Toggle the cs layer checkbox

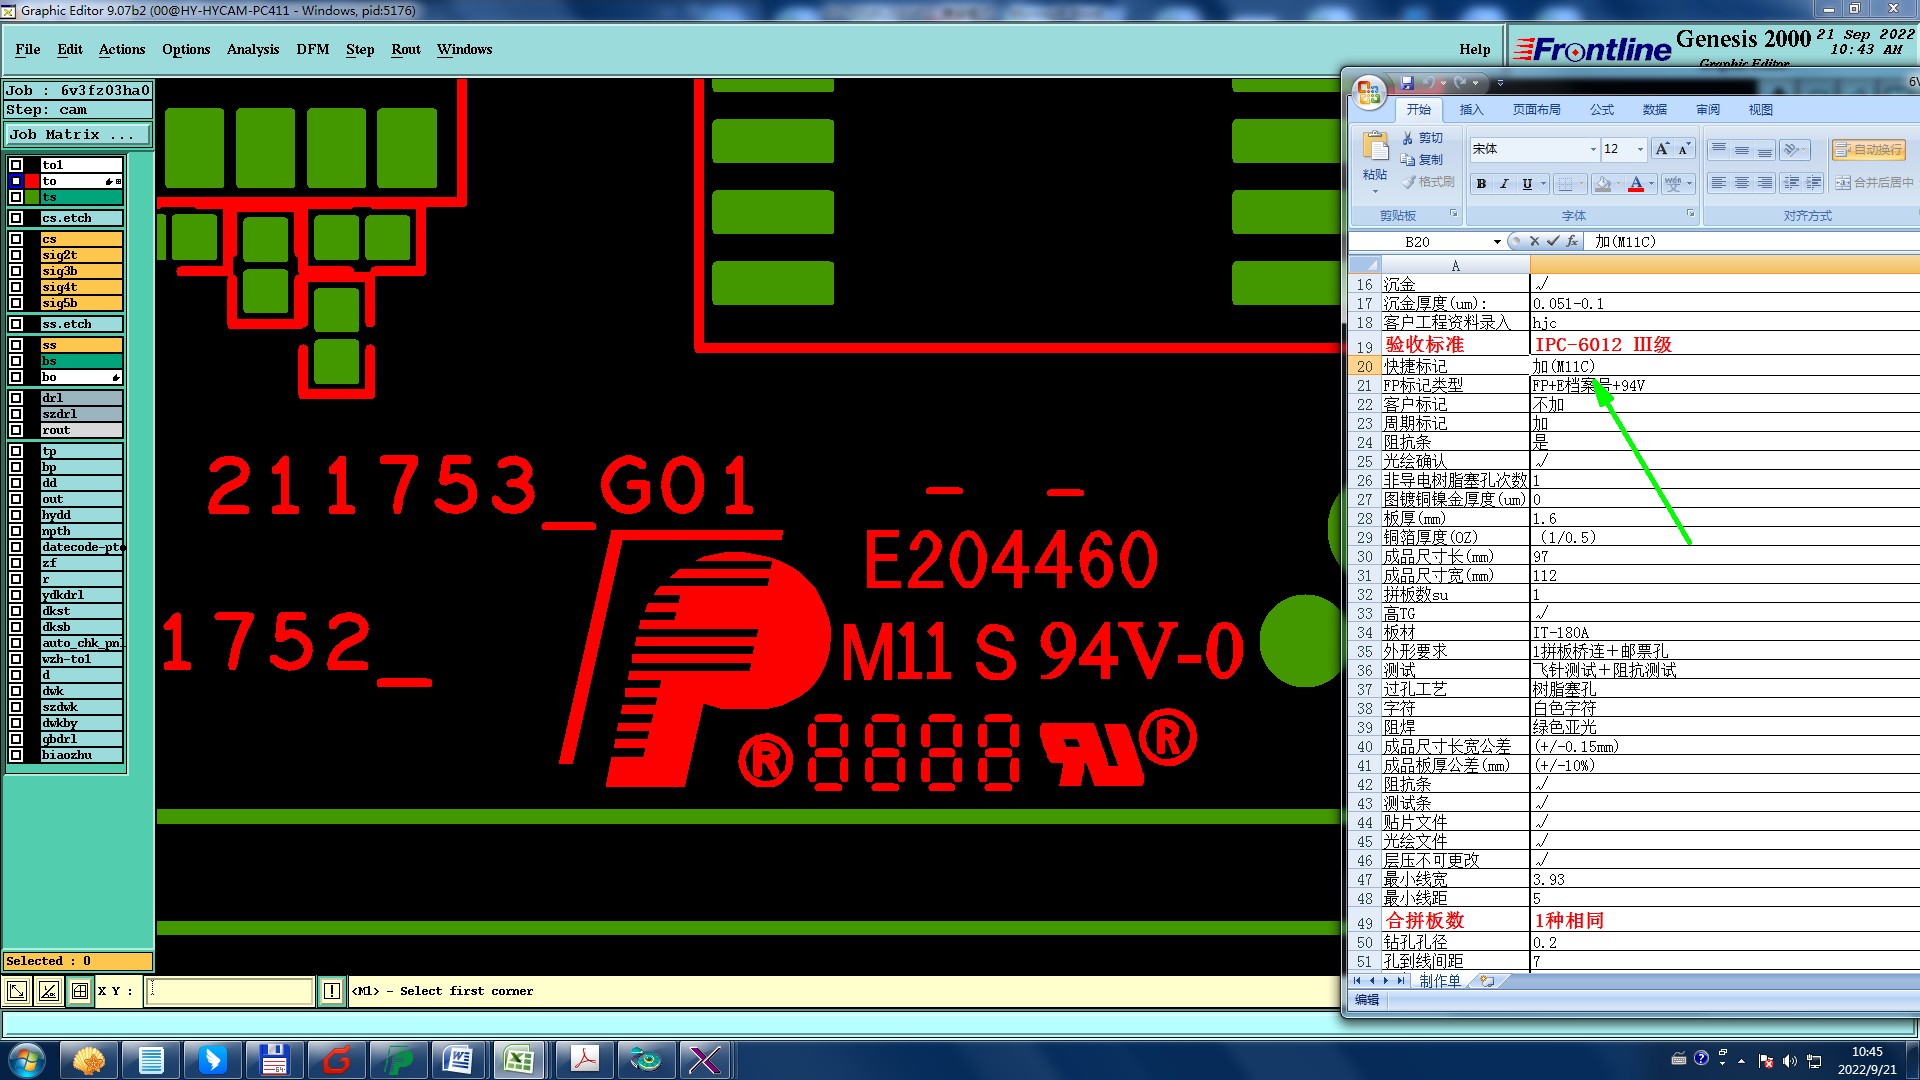click(x=16, y=239)
